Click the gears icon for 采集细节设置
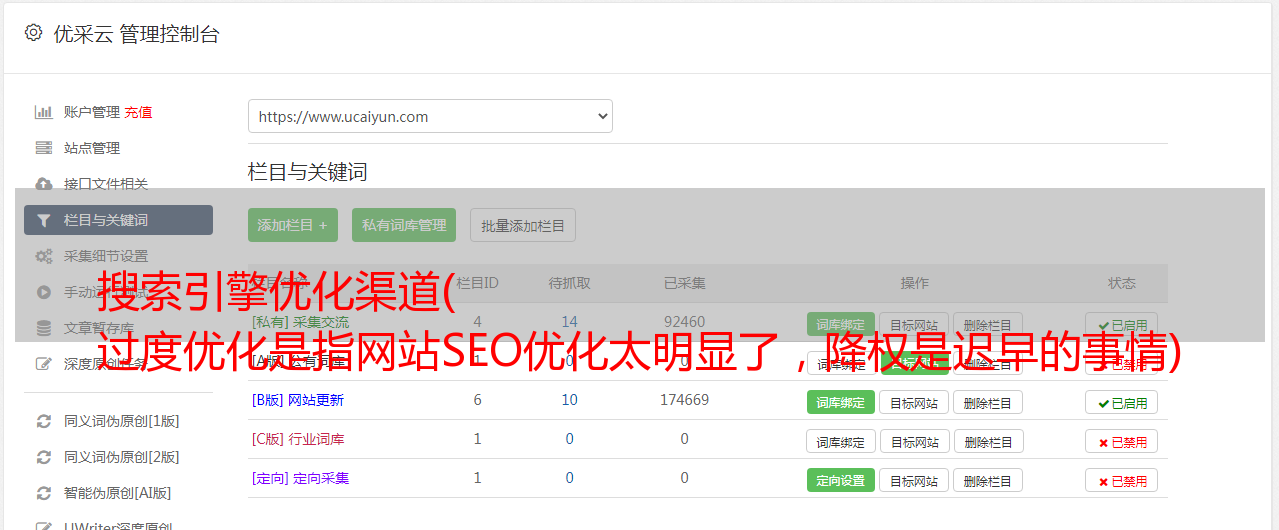 click(44, 256)
